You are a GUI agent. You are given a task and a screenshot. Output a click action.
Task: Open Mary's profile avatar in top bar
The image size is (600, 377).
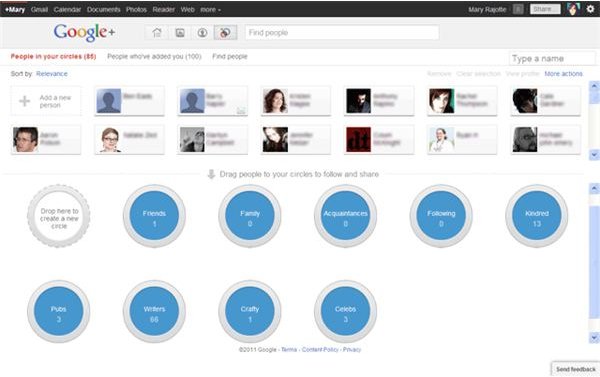[573, 9]
